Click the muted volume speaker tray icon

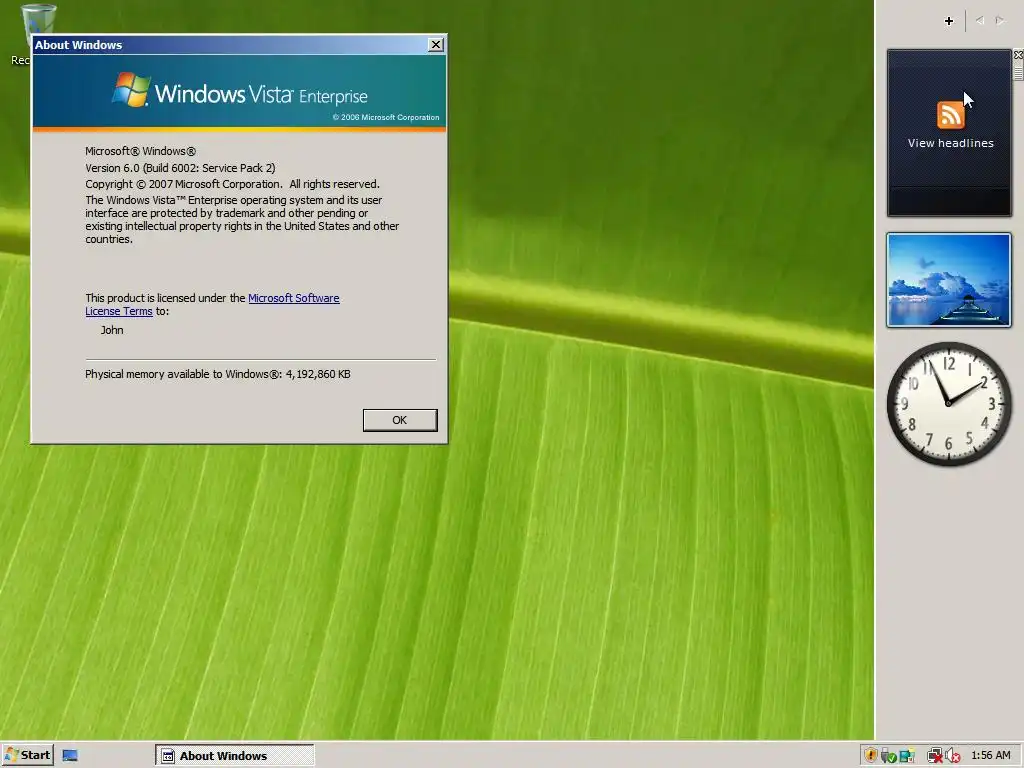tap(952, 756)
